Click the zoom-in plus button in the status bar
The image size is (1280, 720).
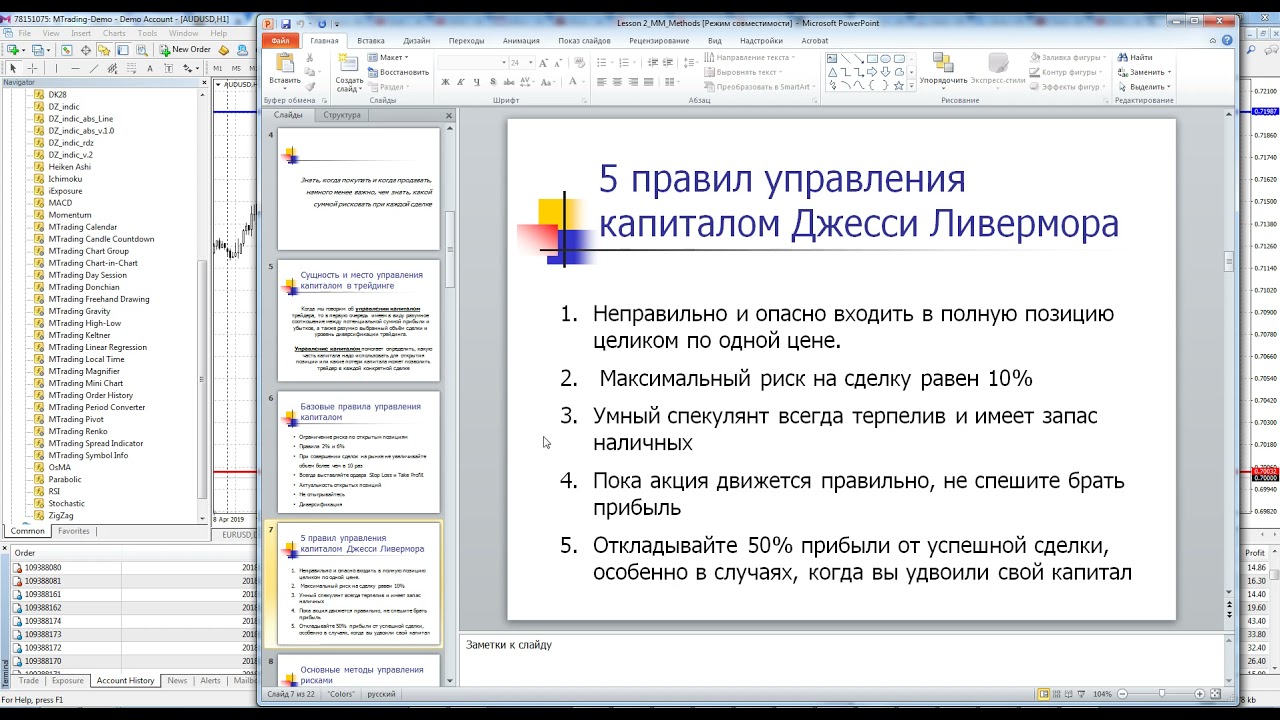pyautogui.click(x=1199, y=694)
